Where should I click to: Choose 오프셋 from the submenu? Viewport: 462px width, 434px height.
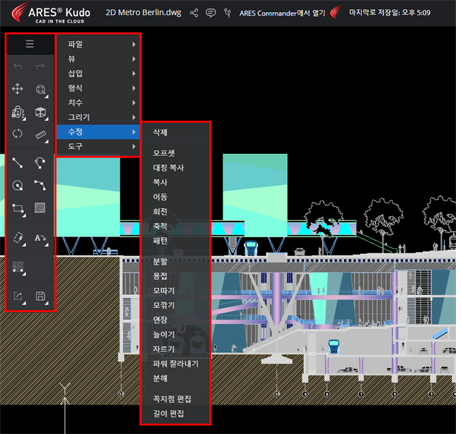176,153
